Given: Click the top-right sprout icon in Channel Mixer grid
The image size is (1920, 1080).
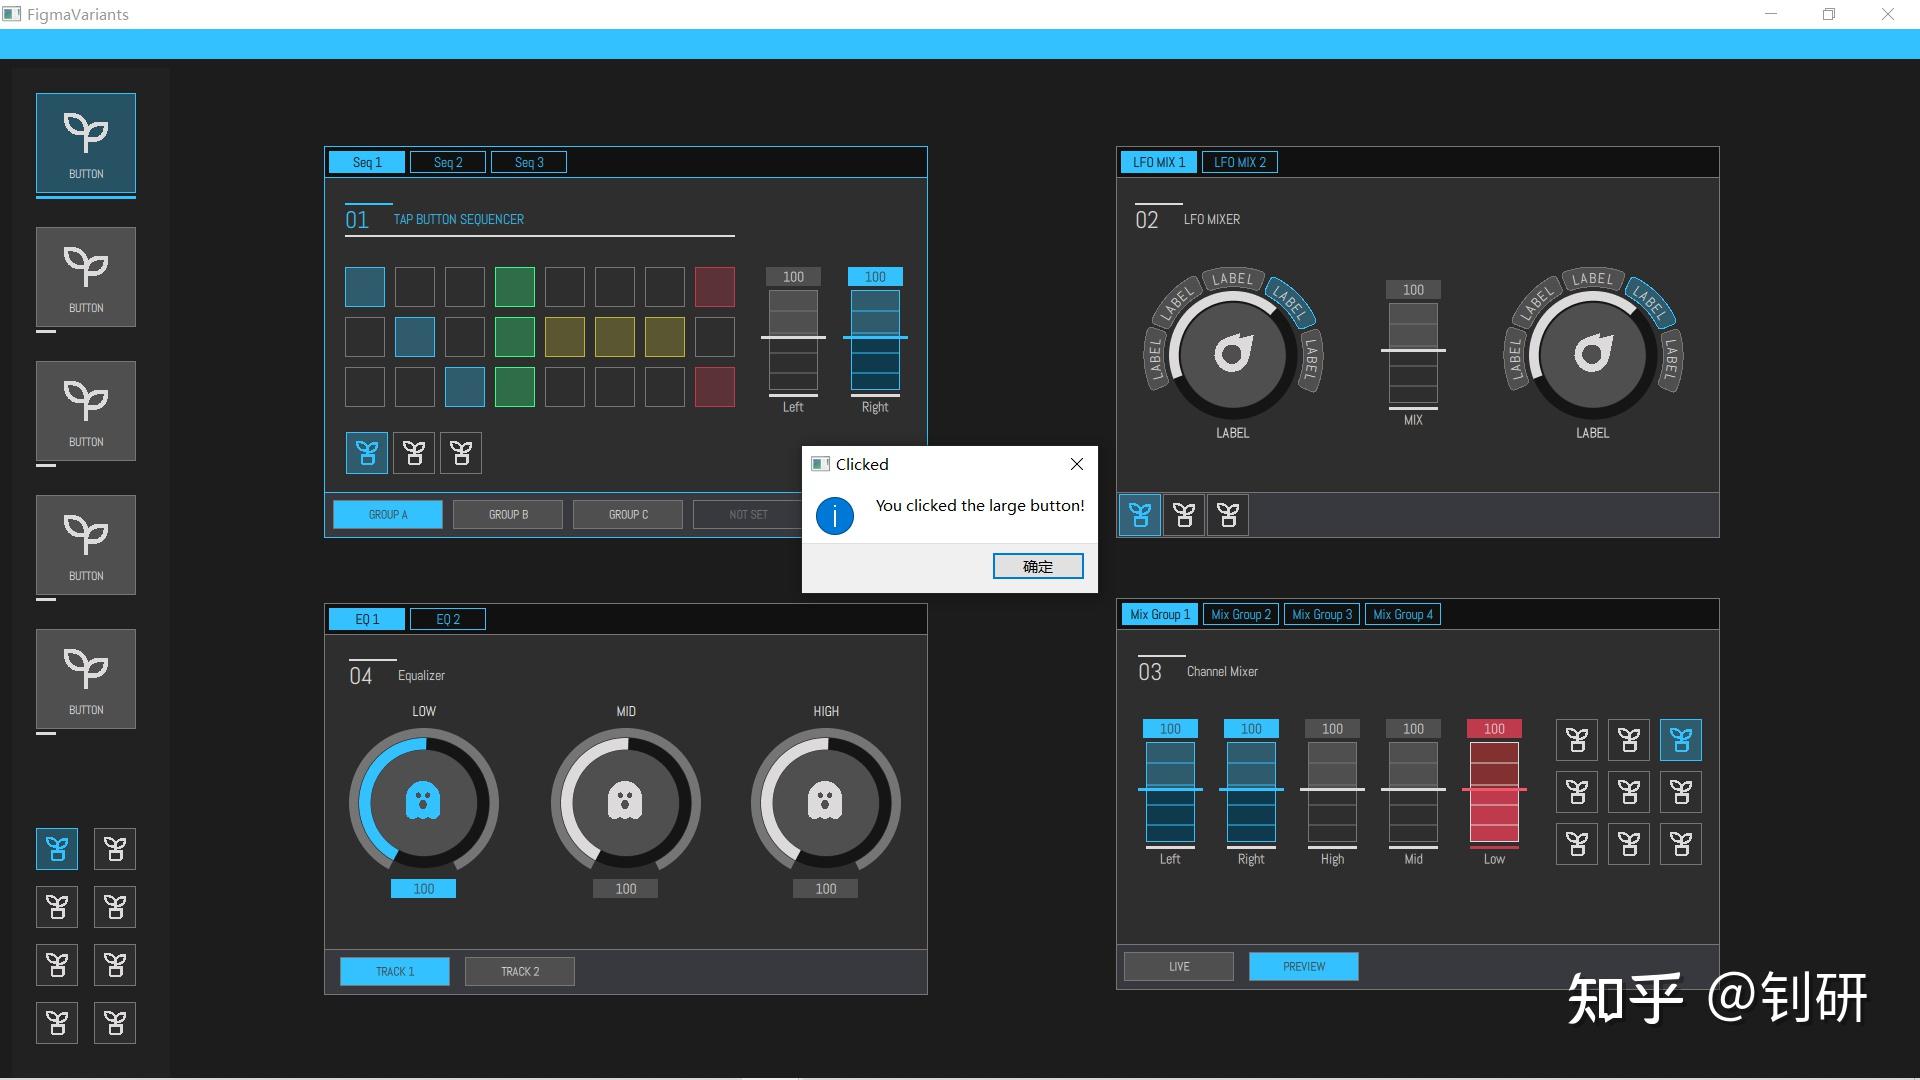Looking at the screenshot, I should pyautogui.click(x=1680, y=739).
